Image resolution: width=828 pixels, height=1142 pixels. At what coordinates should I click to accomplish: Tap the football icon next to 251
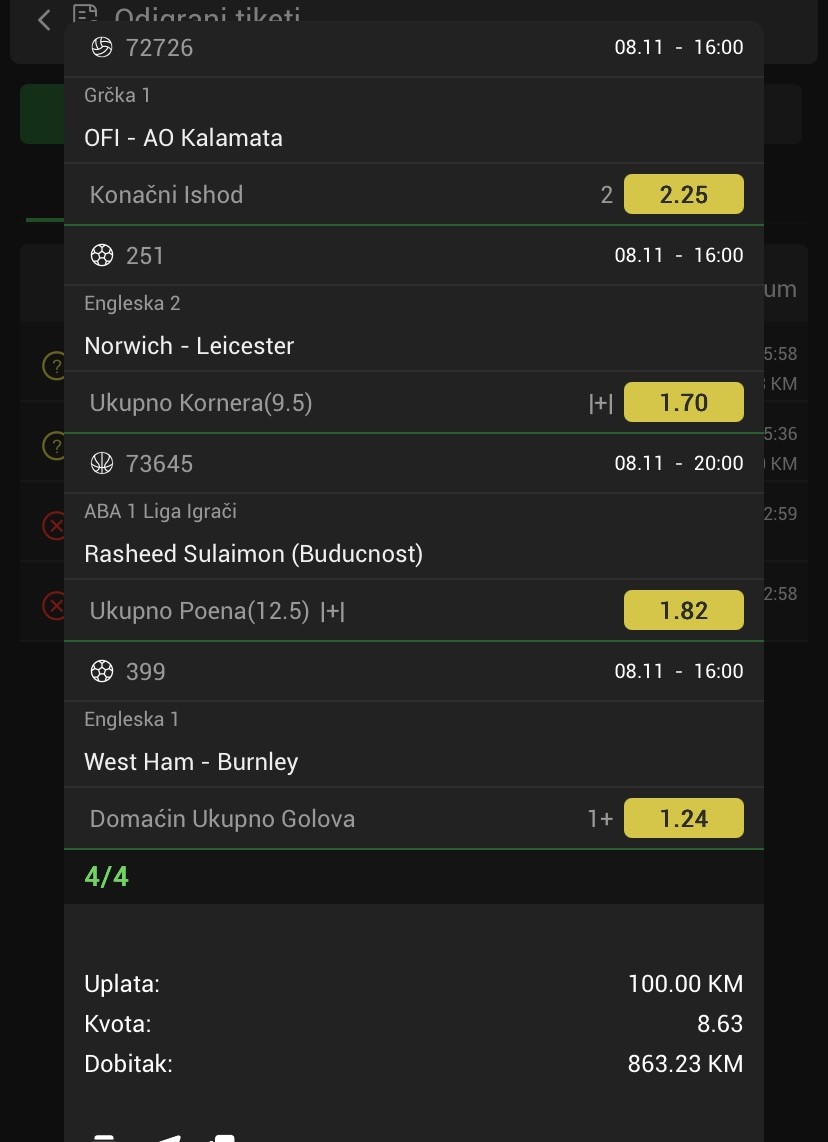(x=101, y=255)
